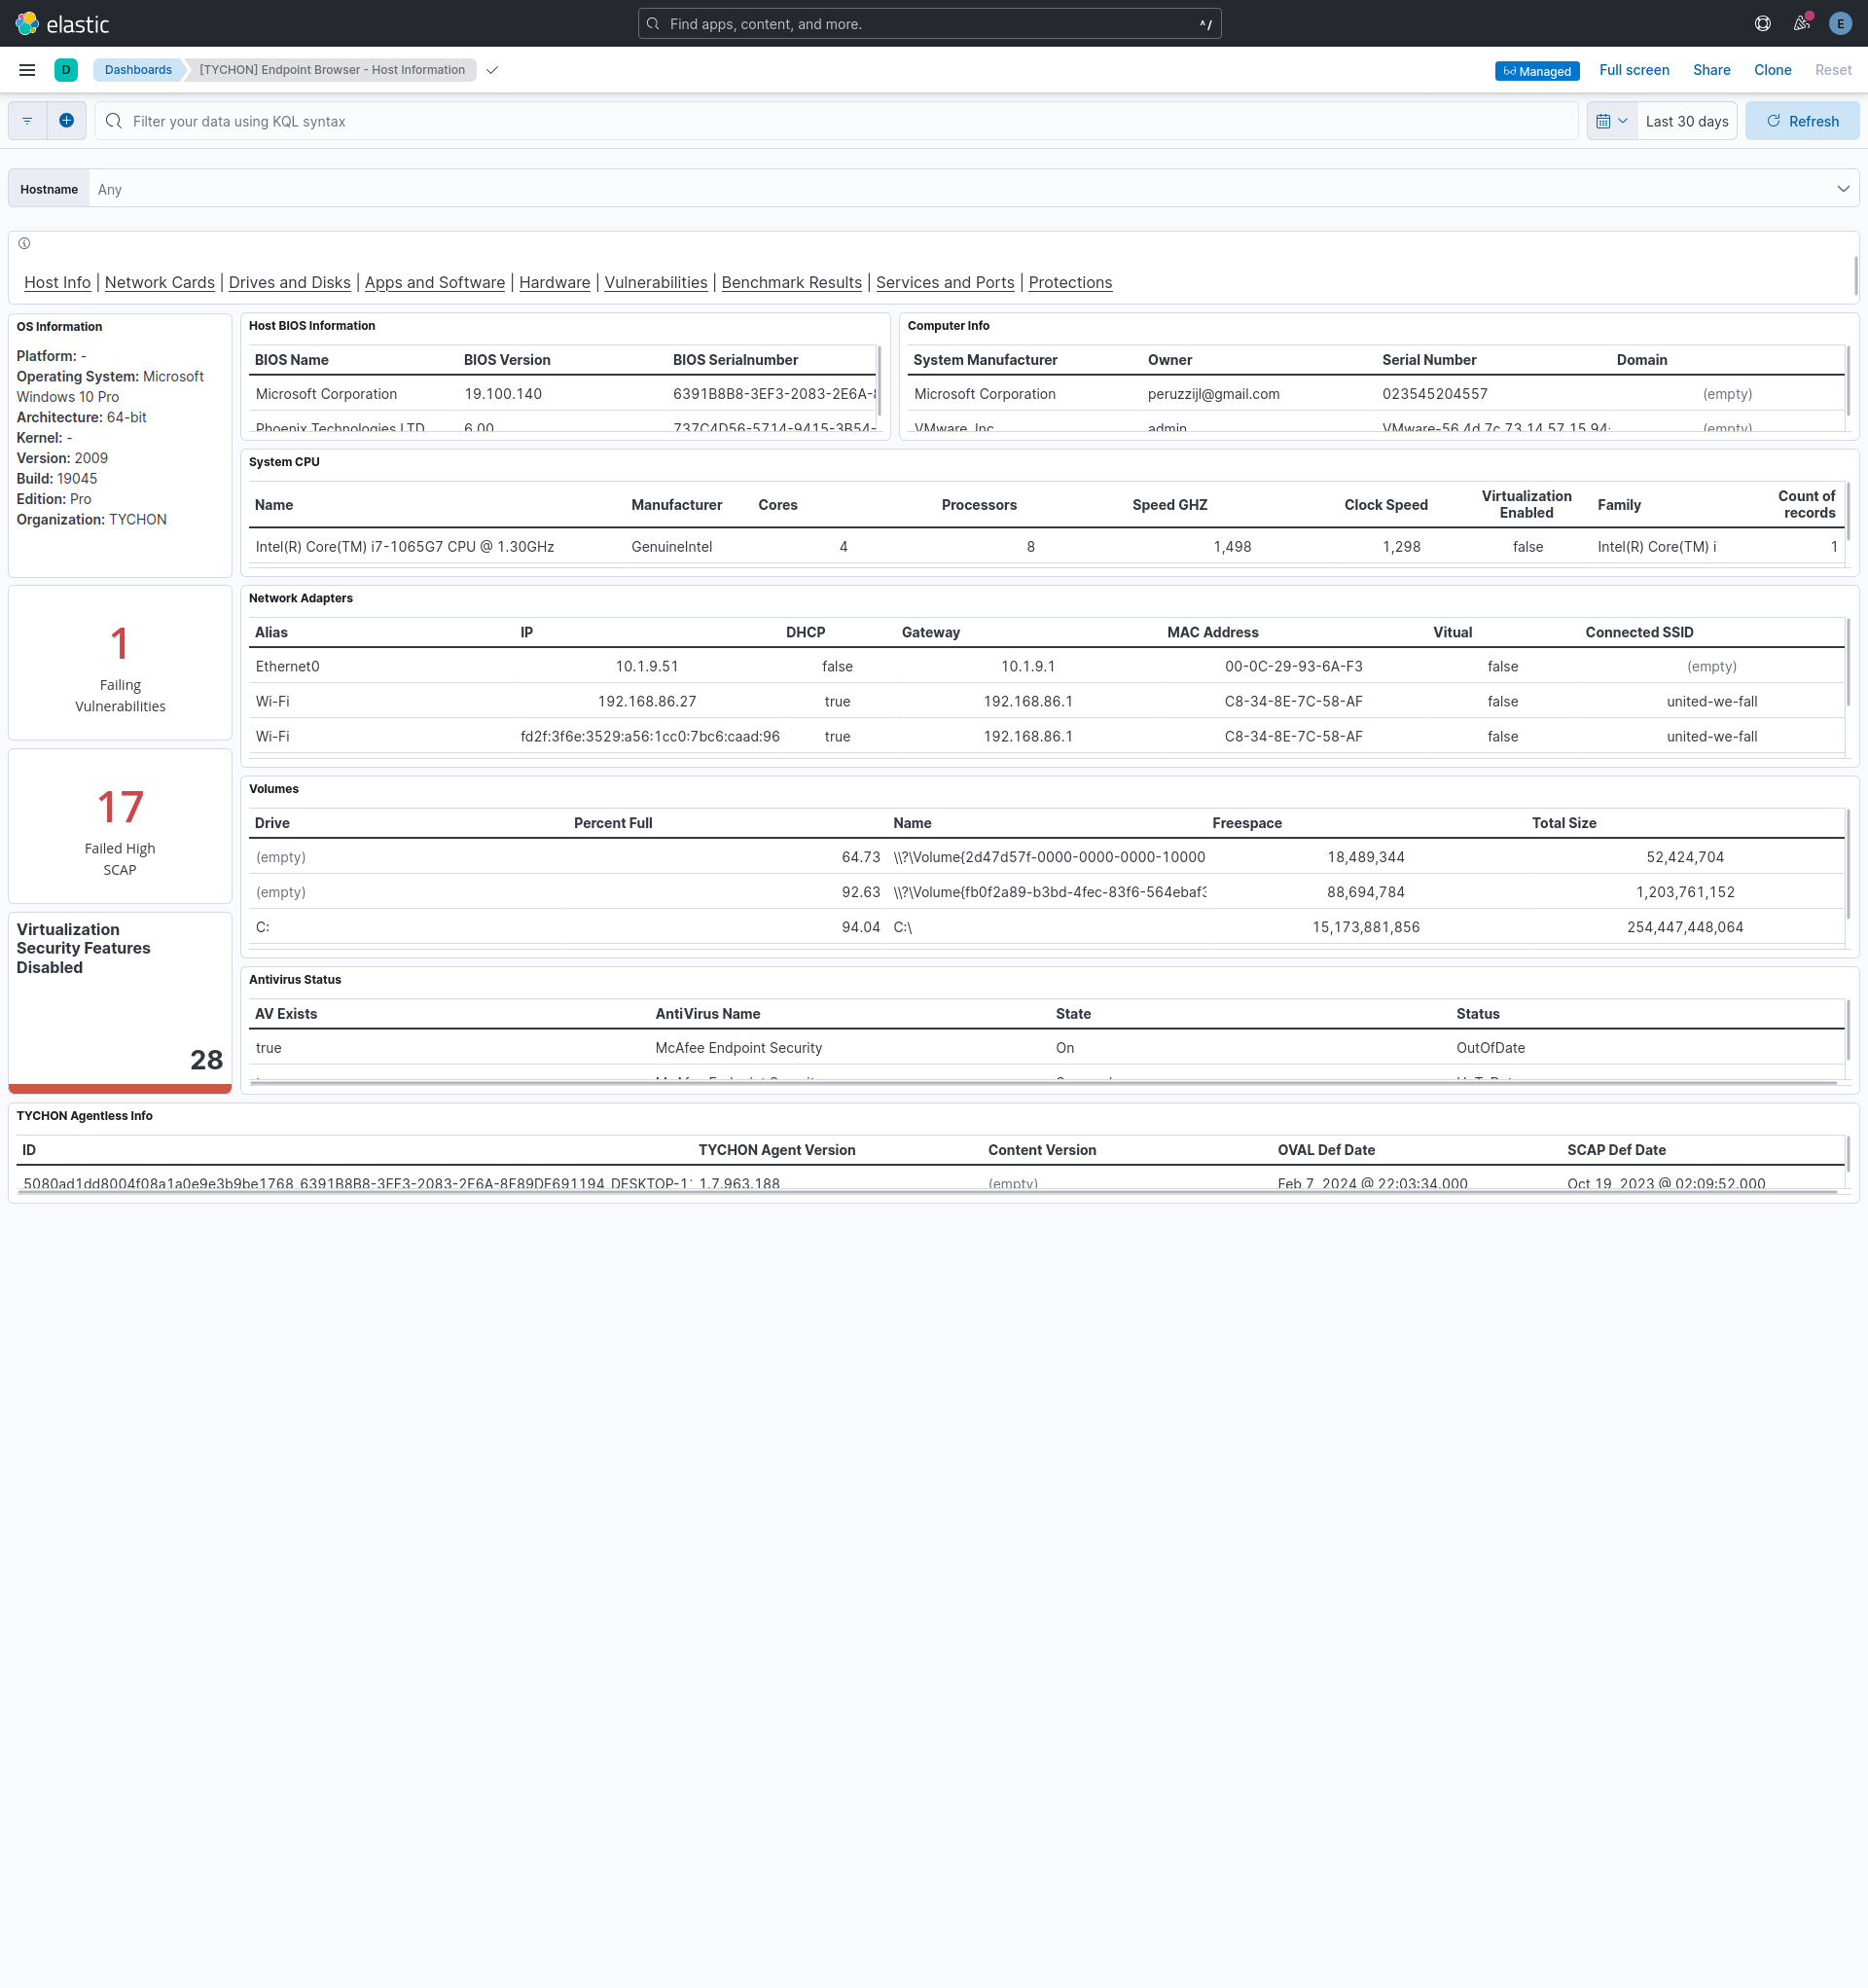Expand the Hostname filter dropdown
The image size is (1868, 1988).
(1843, 189)
